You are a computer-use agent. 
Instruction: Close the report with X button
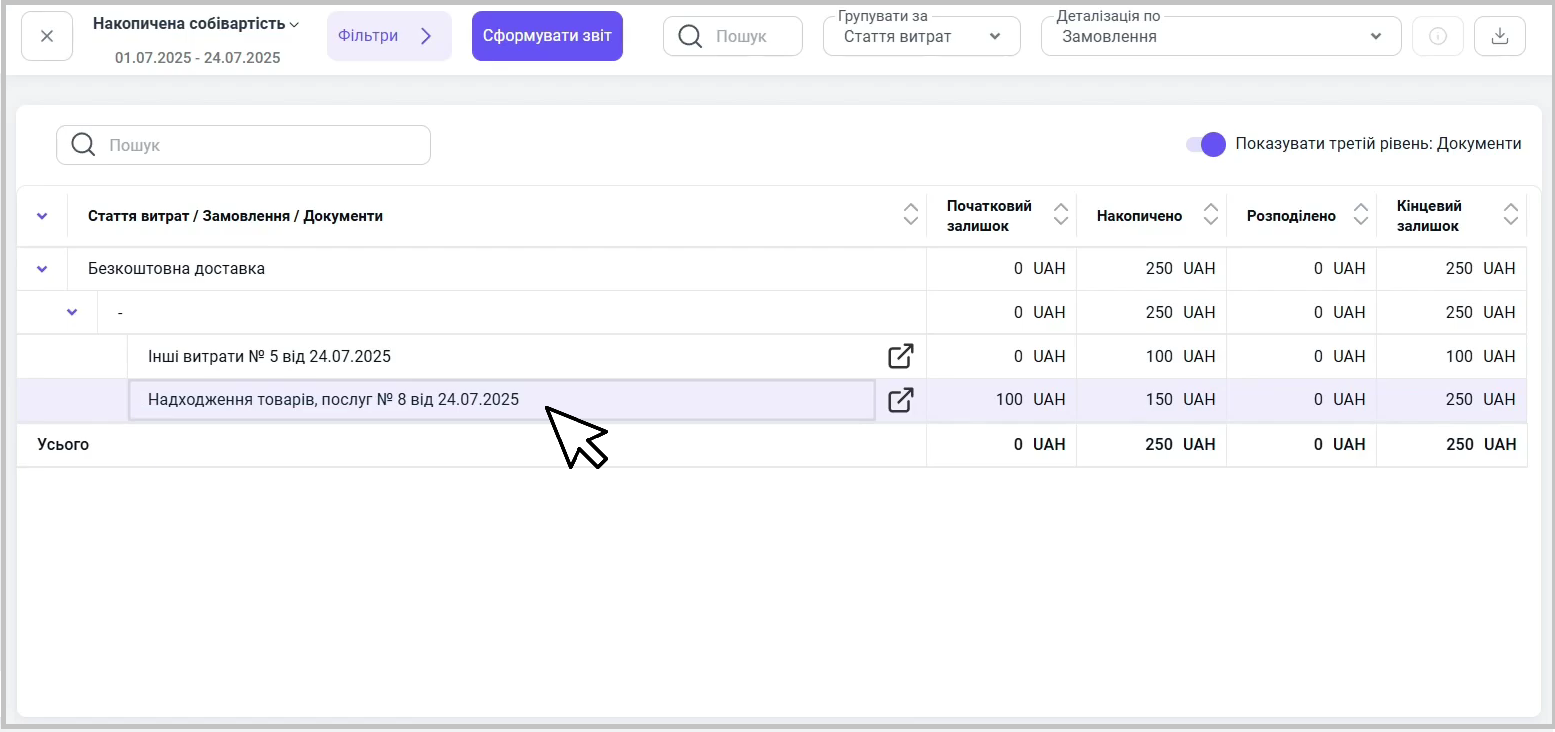(x=47, y=37)
